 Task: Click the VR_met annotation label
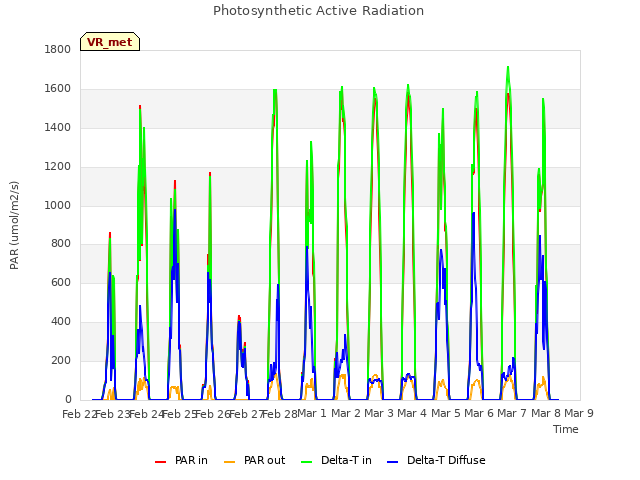pos(110,42)
